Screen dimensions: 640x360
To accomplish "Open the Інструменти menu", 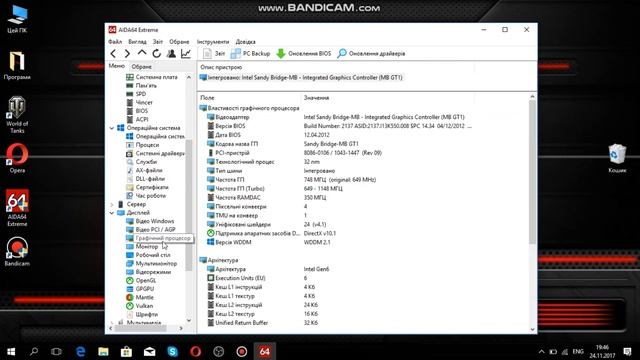I will click(x=213, y=42).
